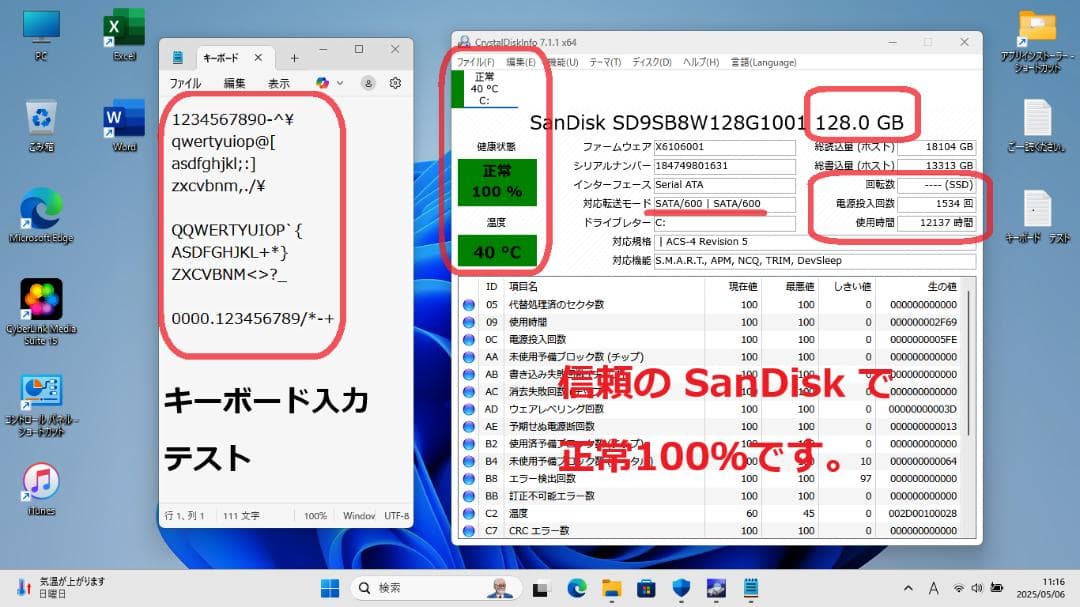
Task: Select the ウェアレベリング回数 attribute row
Action: (712, 409)
